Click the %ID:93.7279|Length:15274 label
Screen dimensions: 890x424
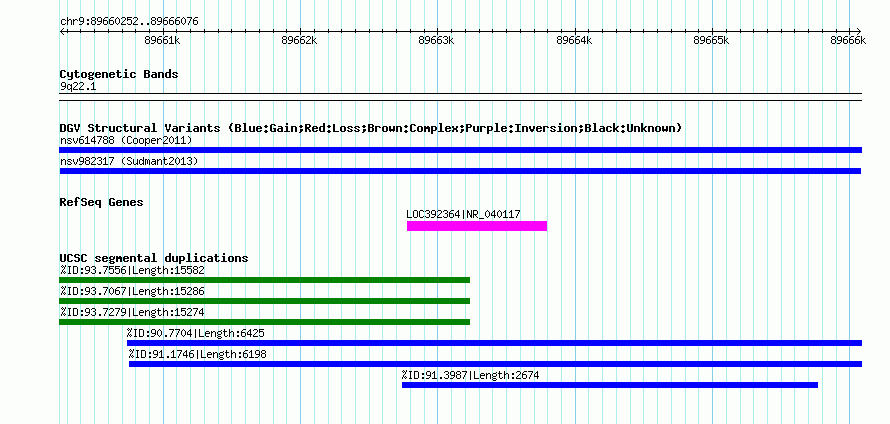coord(132,313)
